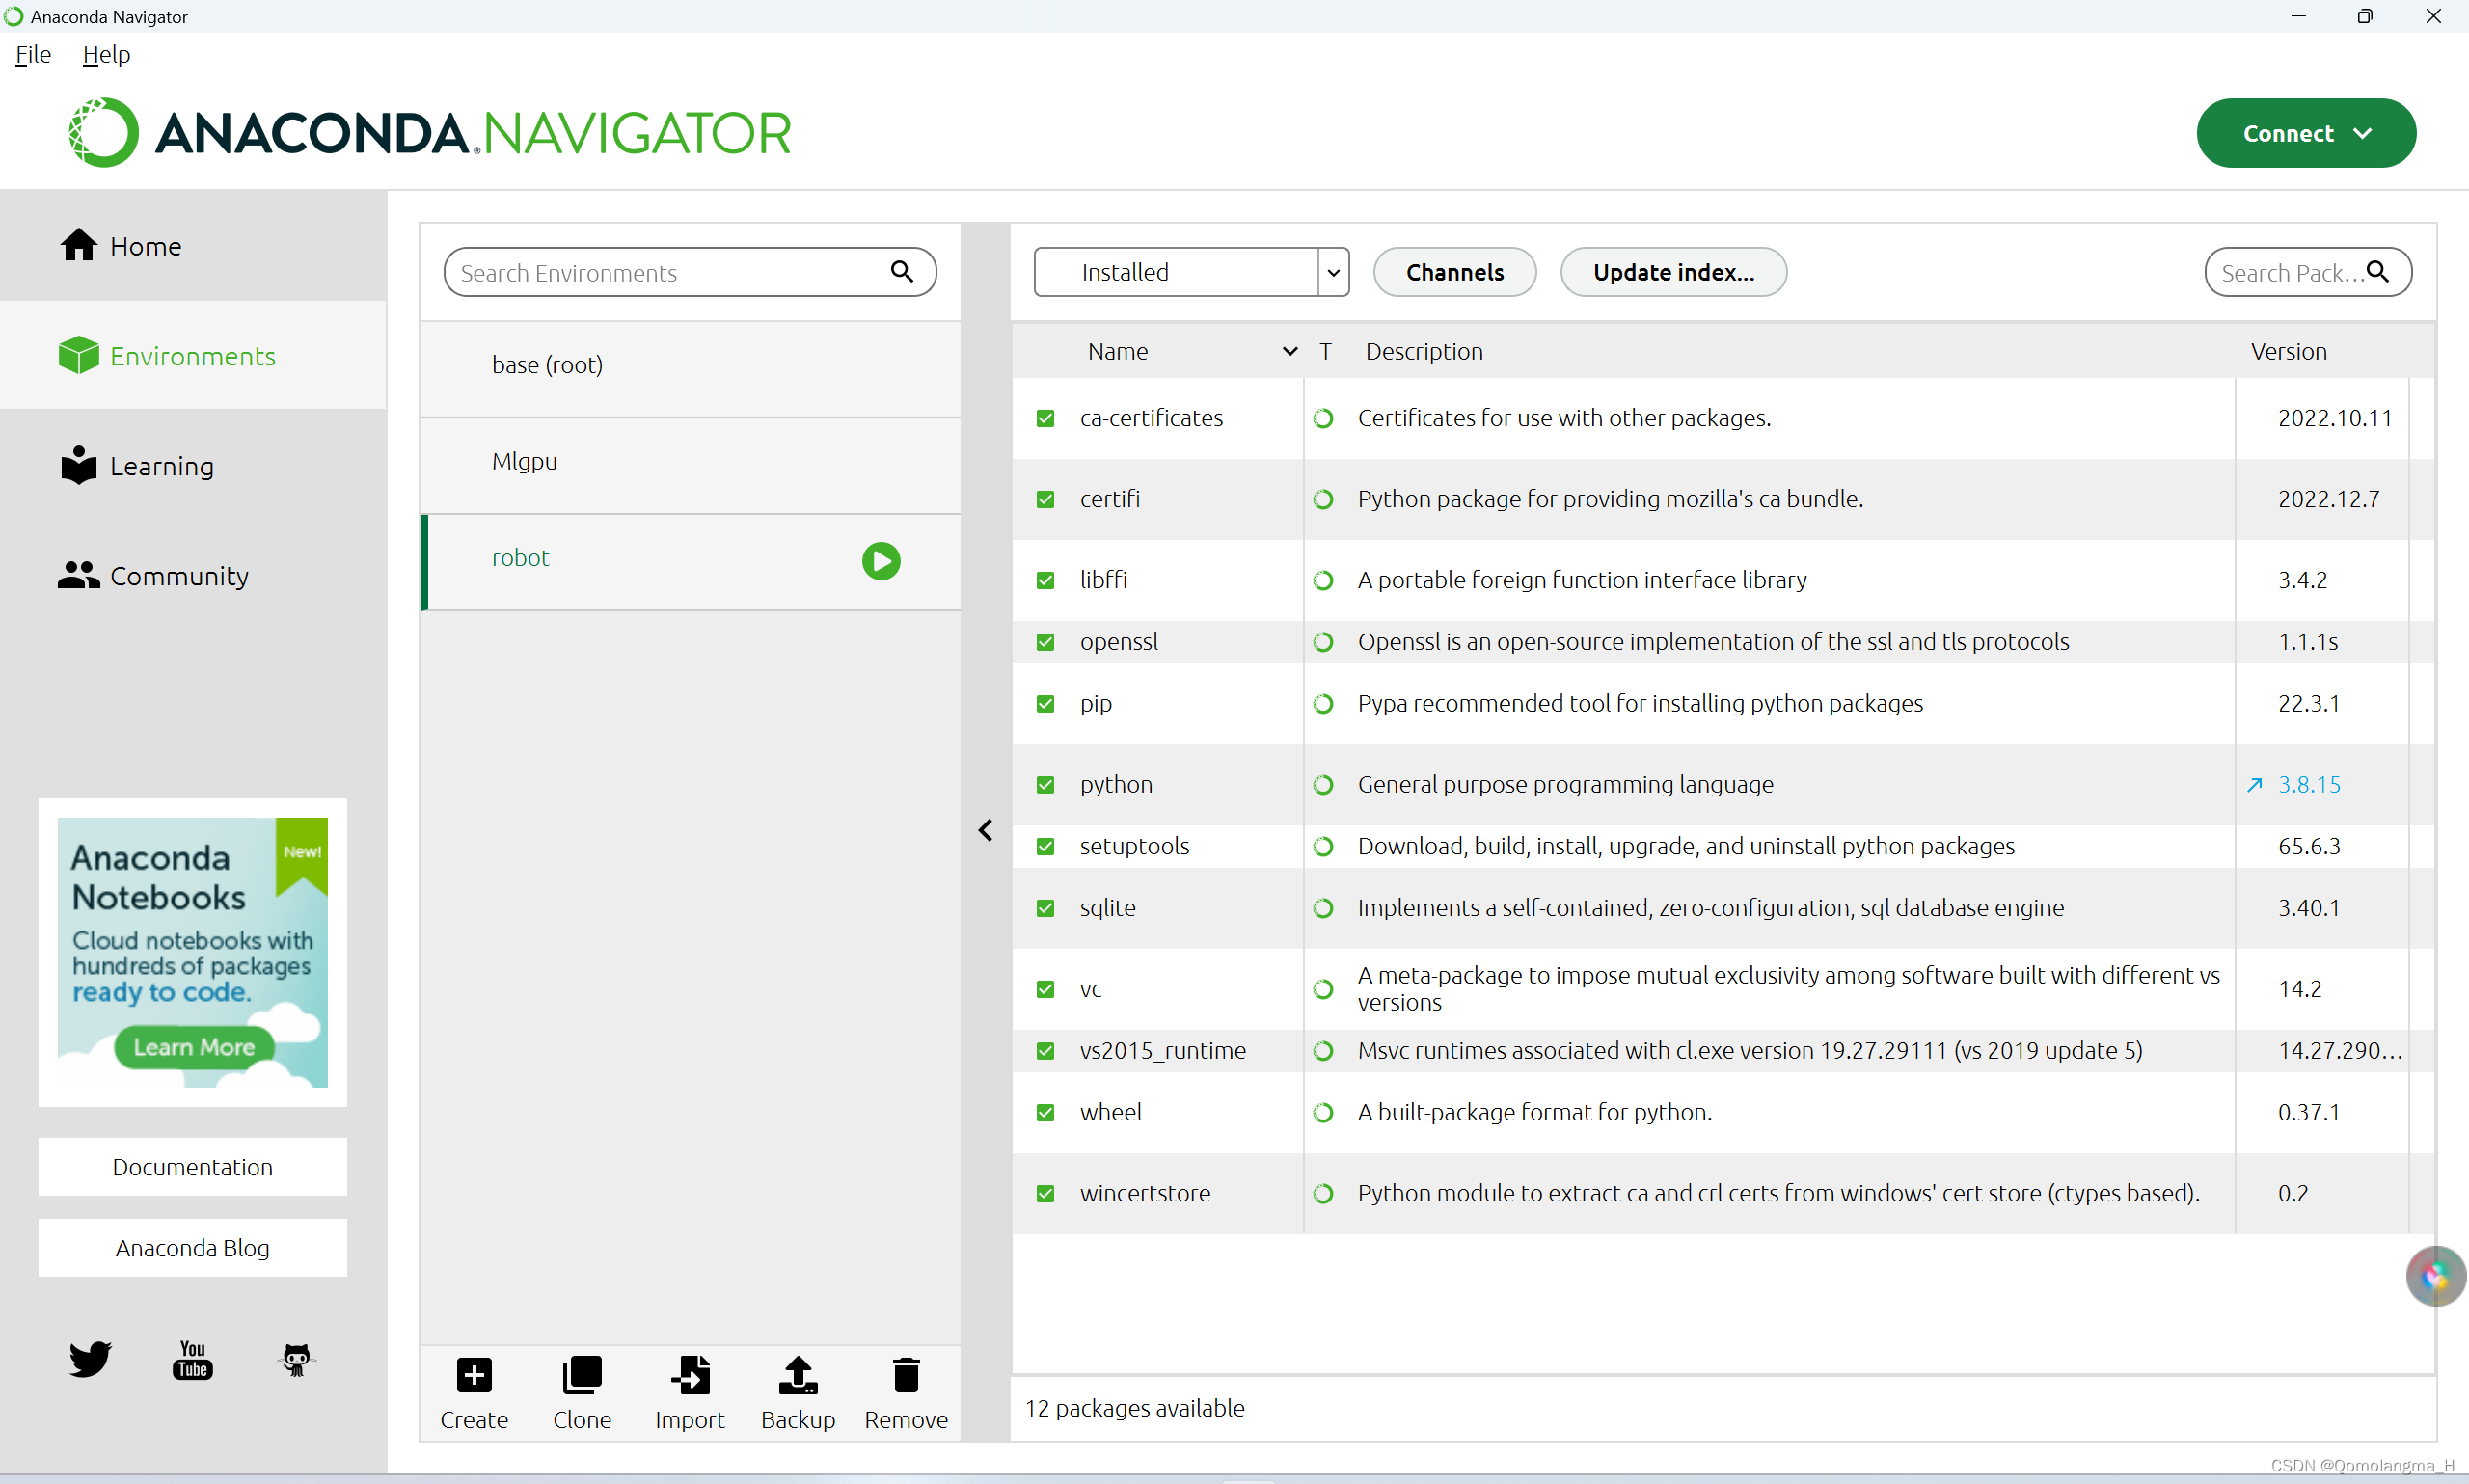The width and height of the screenshot is (2469, 1484).
Task: Open the GitHub octocat icon link
Action: point(296,1360)
